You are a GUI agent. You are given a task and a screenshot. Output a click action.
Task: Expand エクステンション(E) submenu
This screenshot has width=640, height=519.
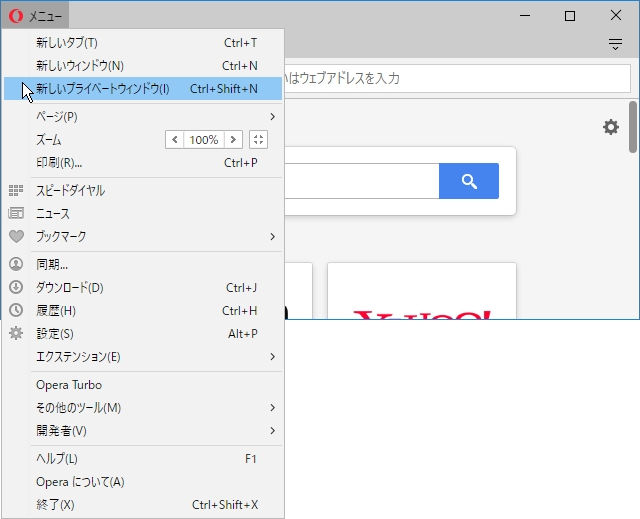point(143,357)
